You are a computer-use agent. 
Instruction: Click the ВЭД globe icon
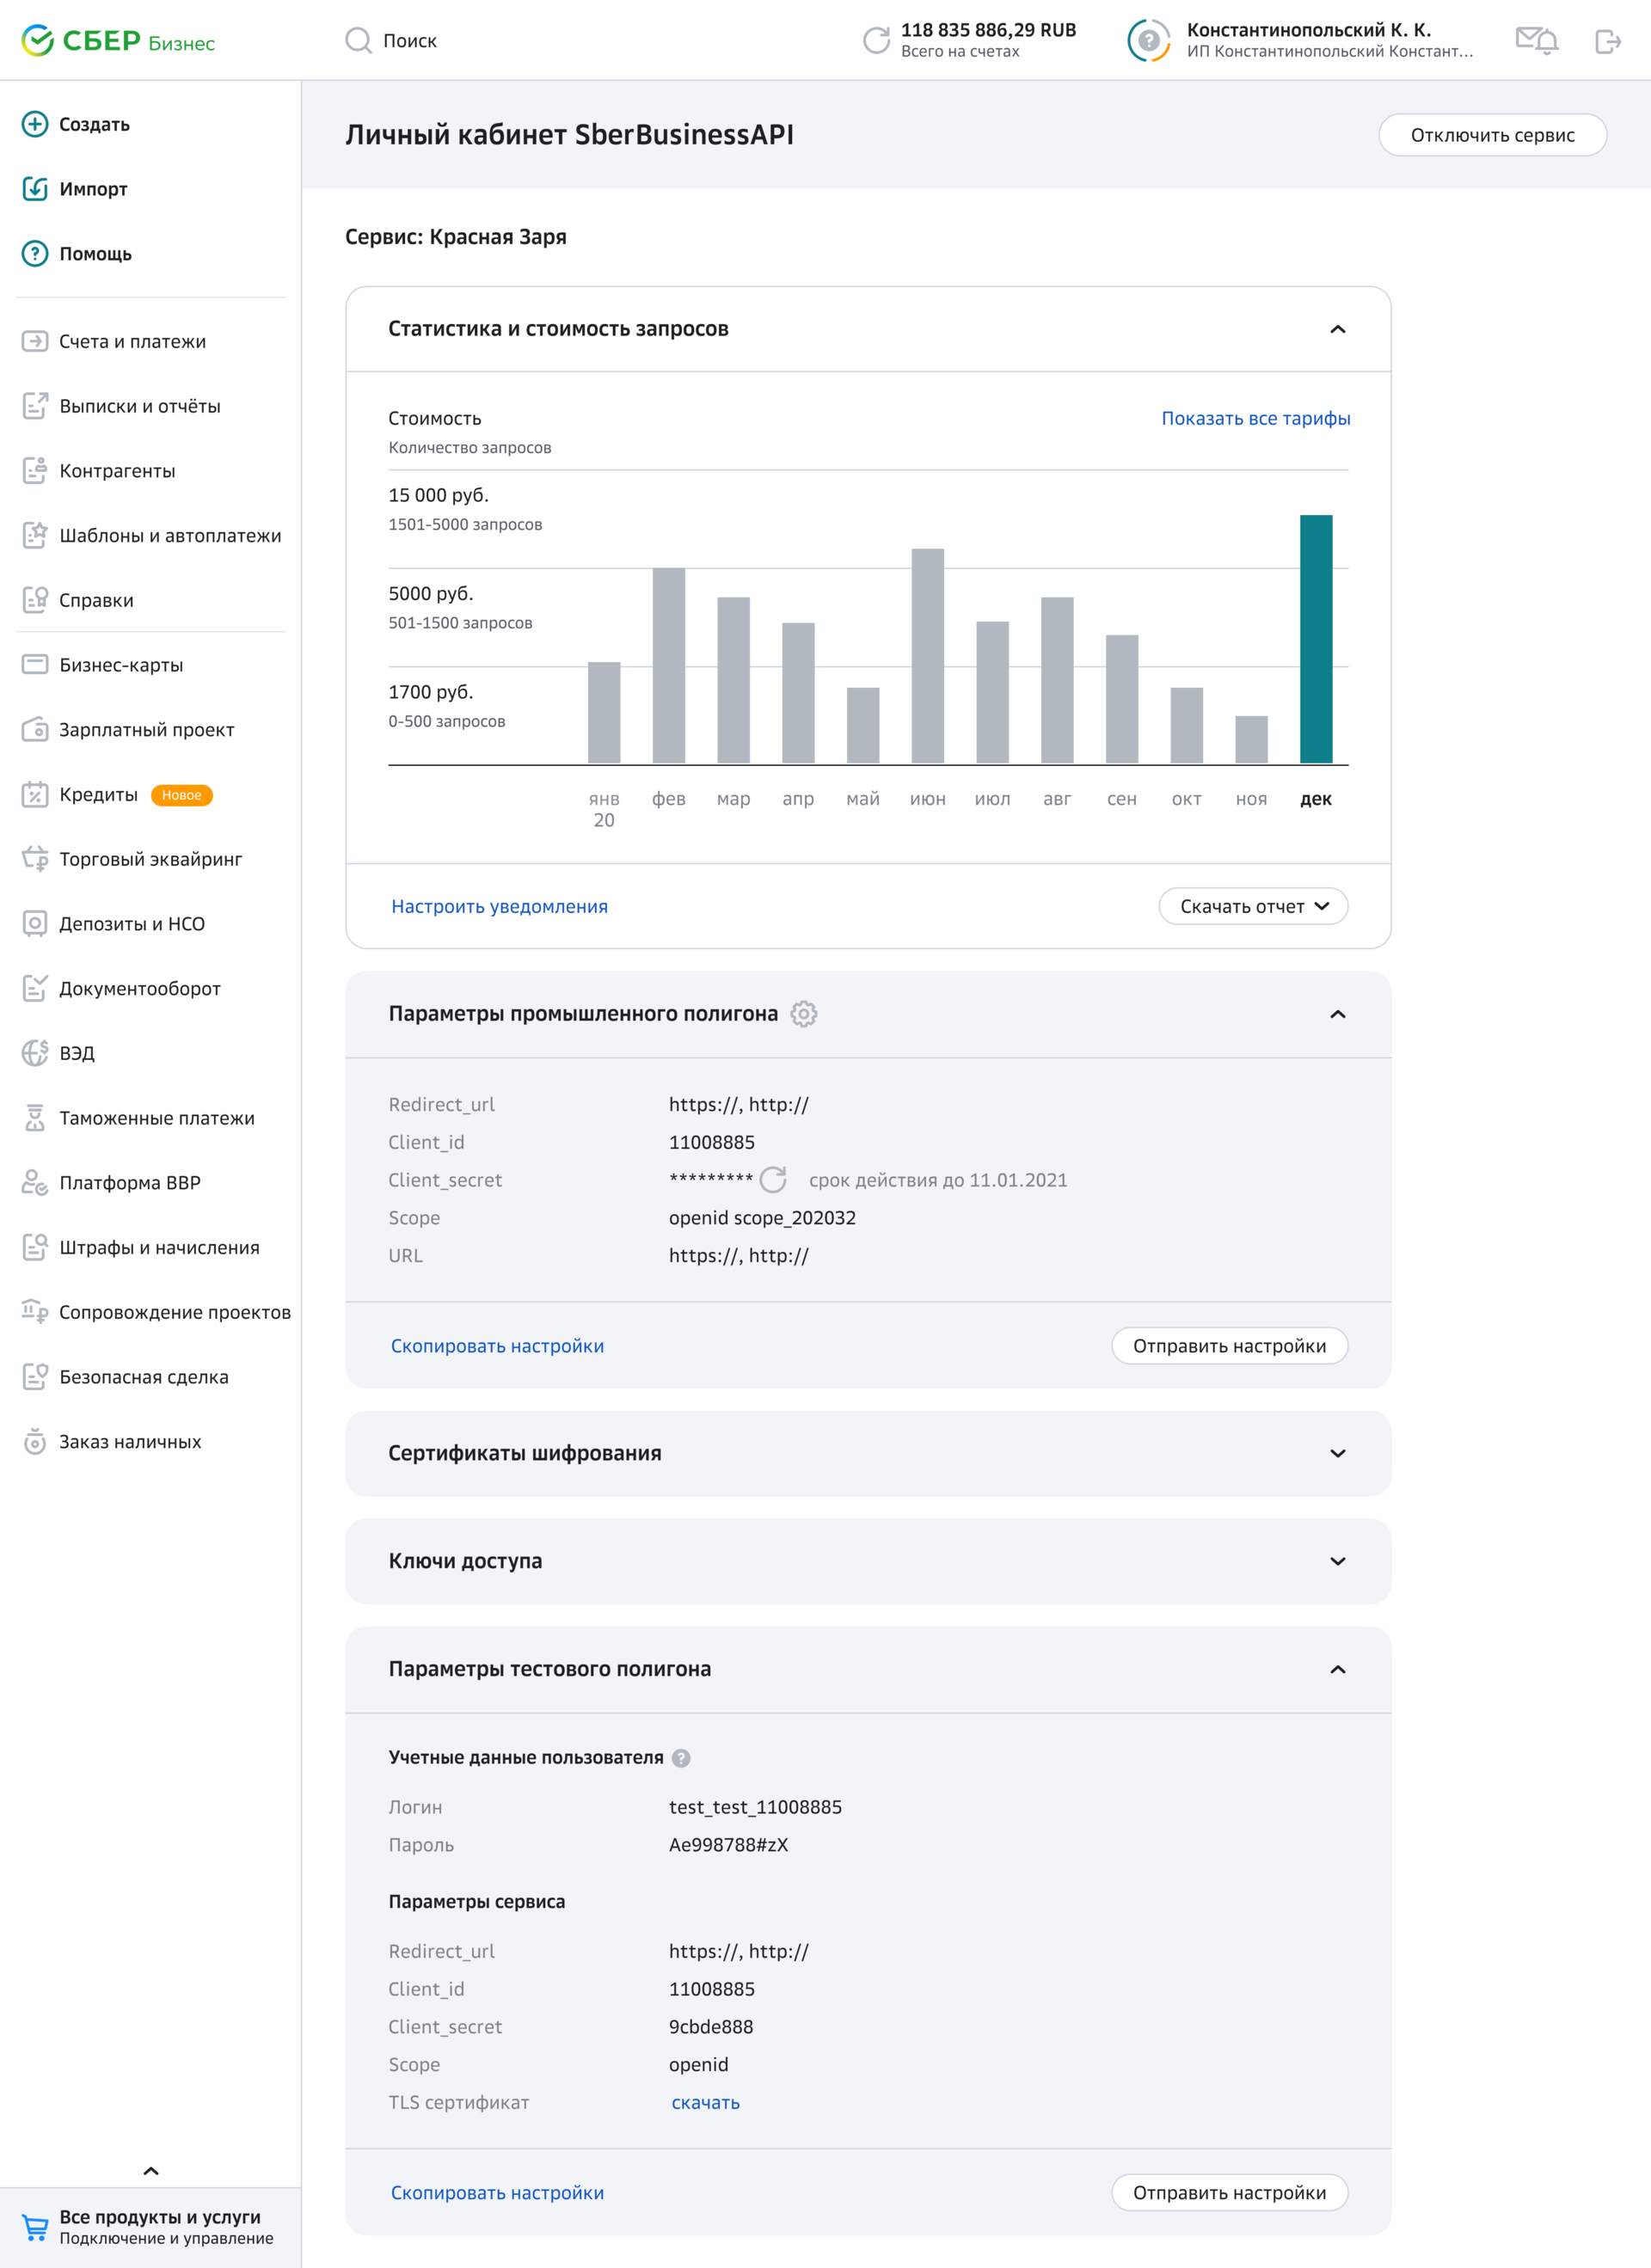point(35,1053)
